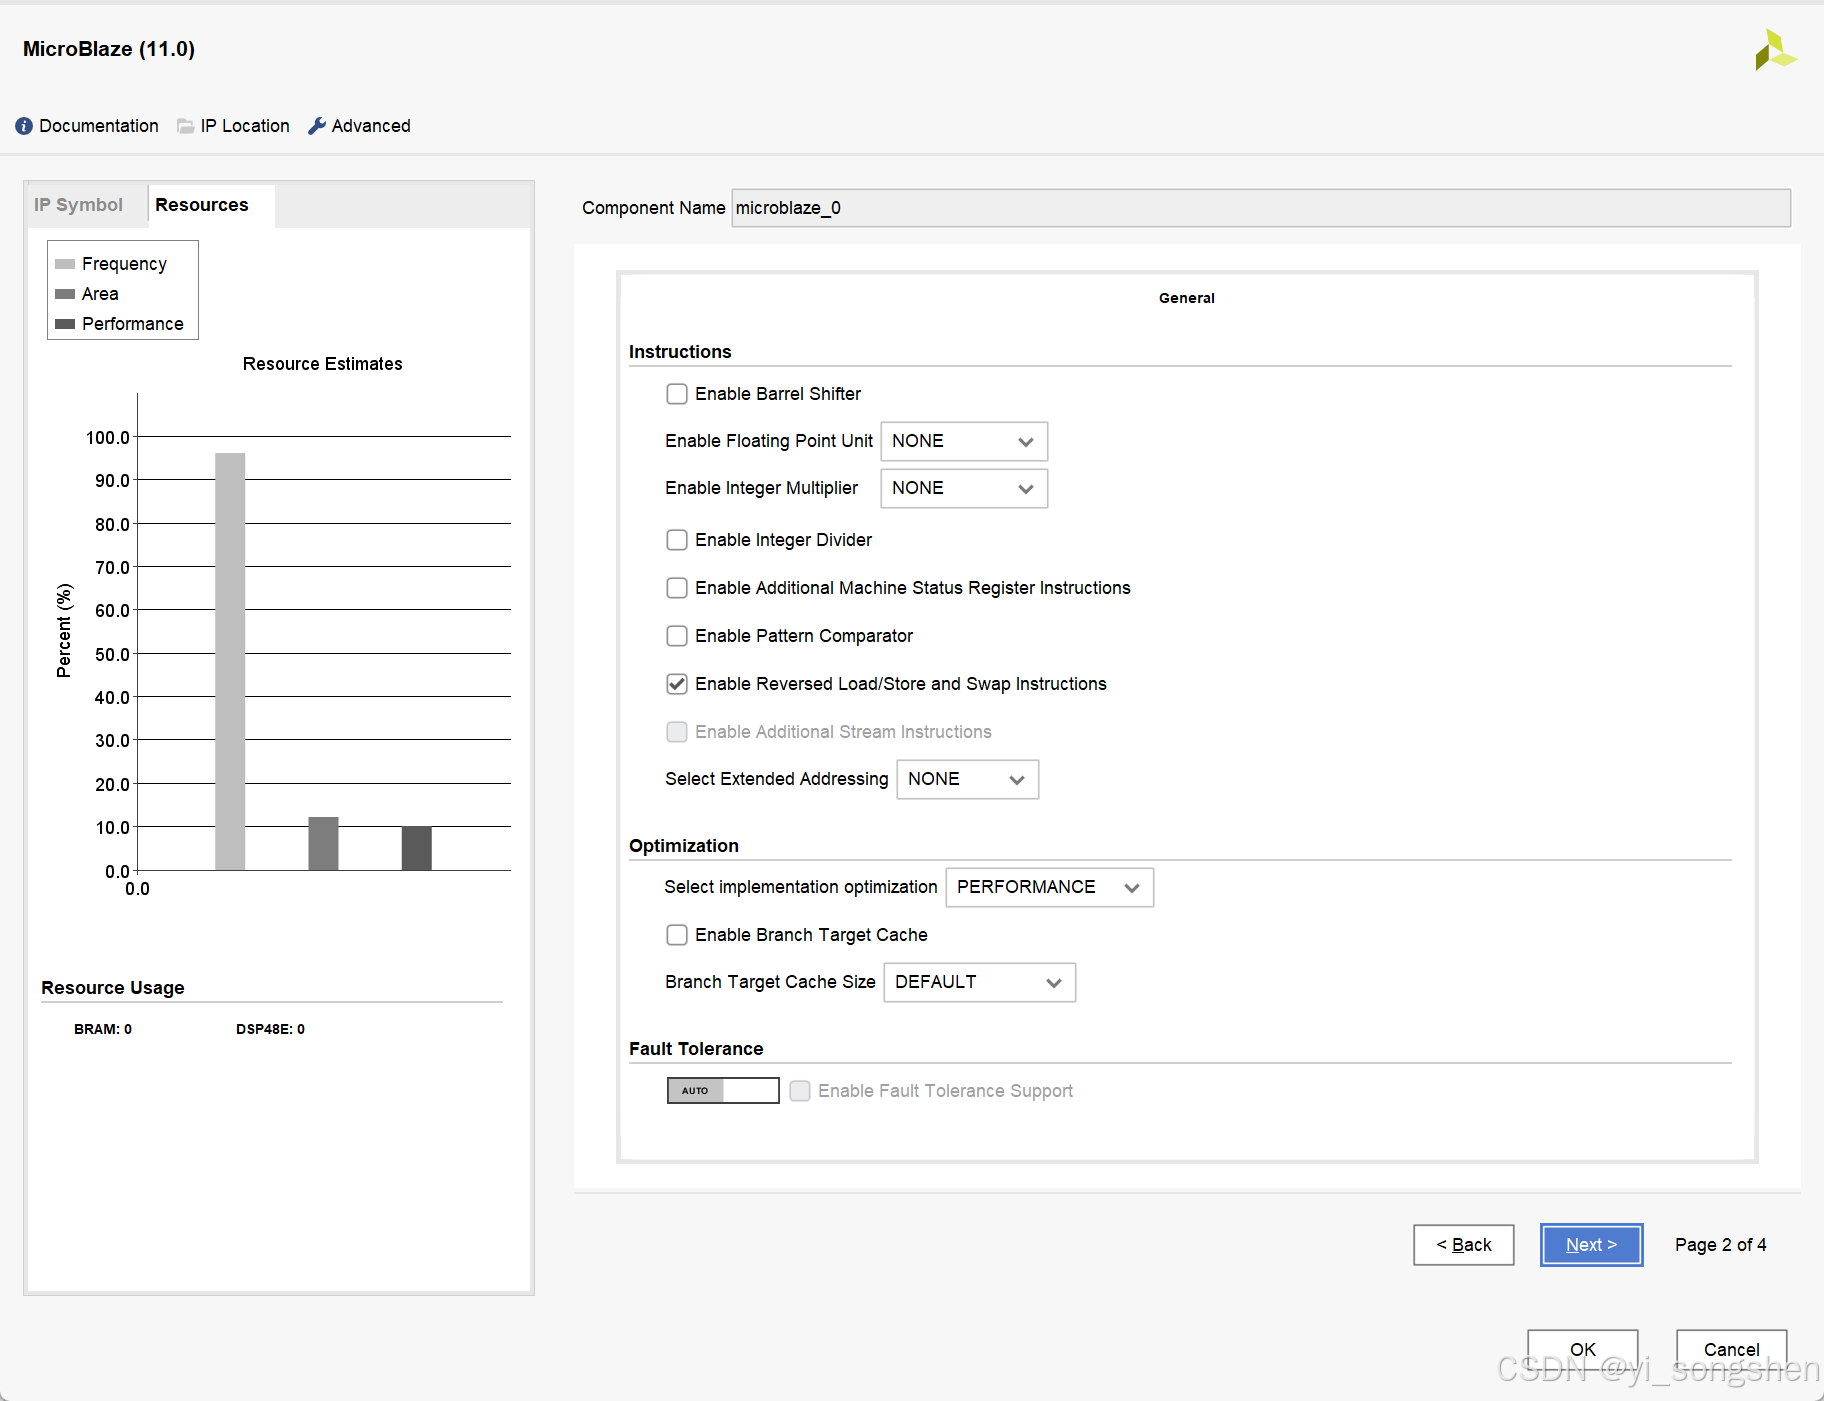1824x1401 pixels.
Task: Click the 'Fault Tolerance' section heading
Action: [x=696, y=1049]
